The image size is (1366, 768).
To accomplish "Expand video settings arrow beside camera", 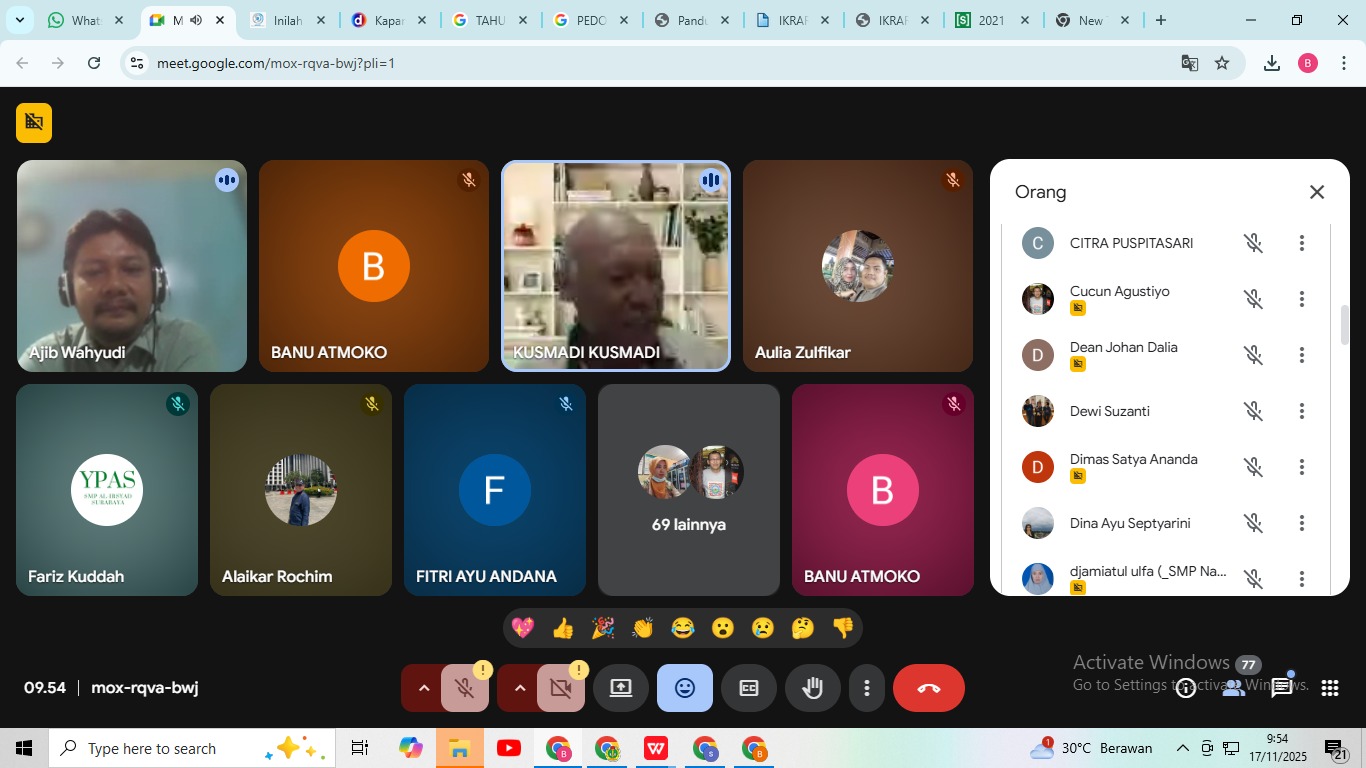I will (520, 688).
